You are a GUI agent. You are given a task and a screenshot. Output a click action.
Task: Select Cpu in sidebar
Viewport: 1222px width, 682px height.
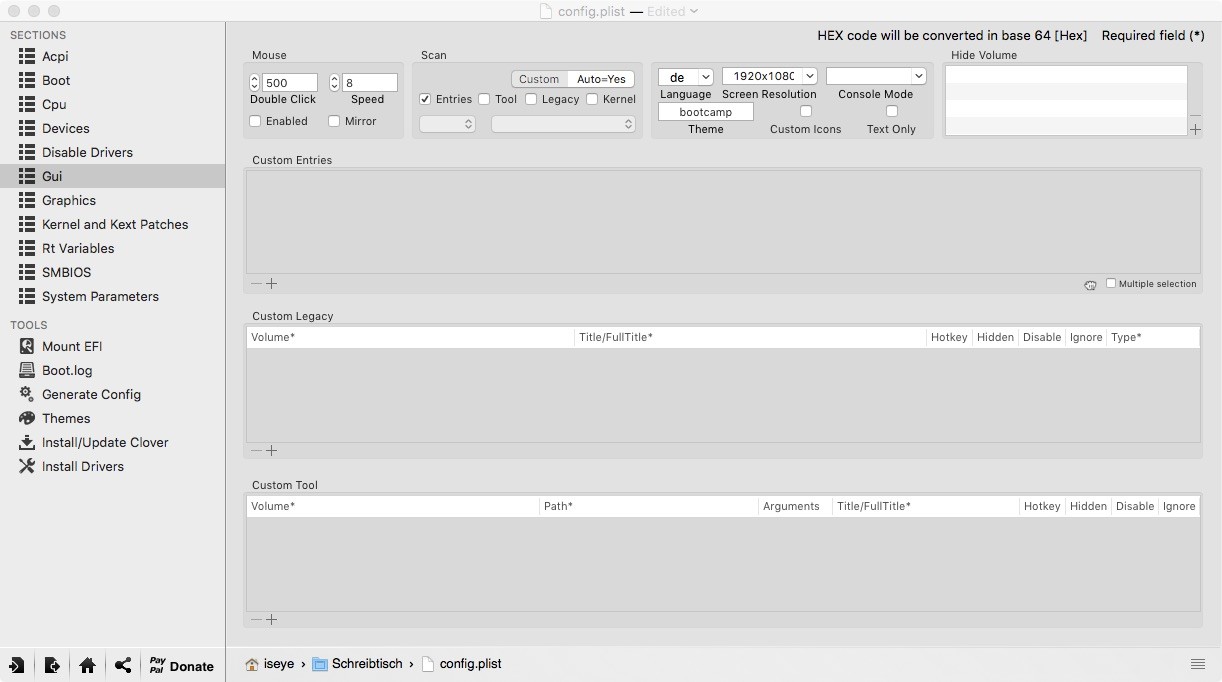click(112, 104)
